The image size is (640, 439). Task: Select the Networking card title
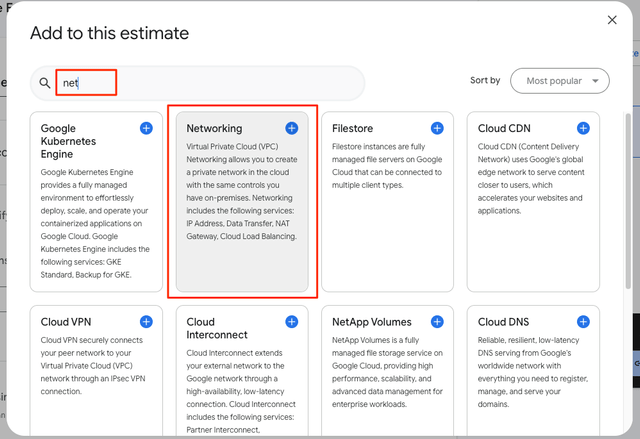click(x=214, y=129)
